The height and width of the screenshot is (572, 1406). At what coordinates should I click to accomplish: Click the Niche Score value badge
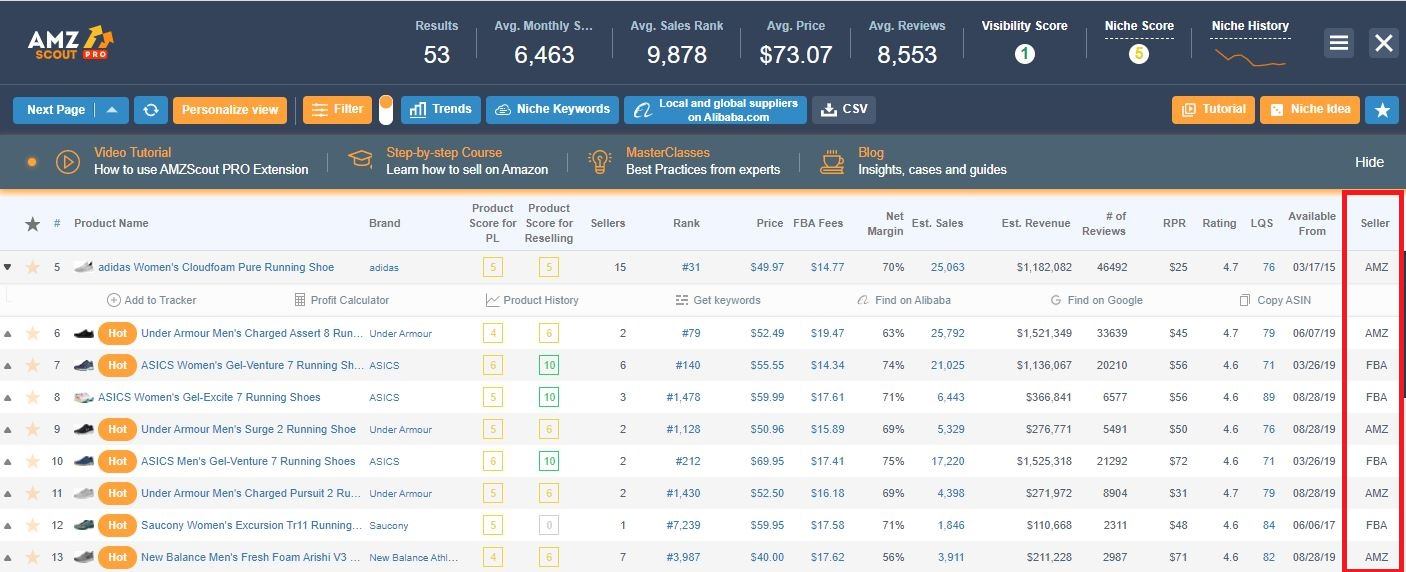pyautogui.click(x=1138, y=54)
